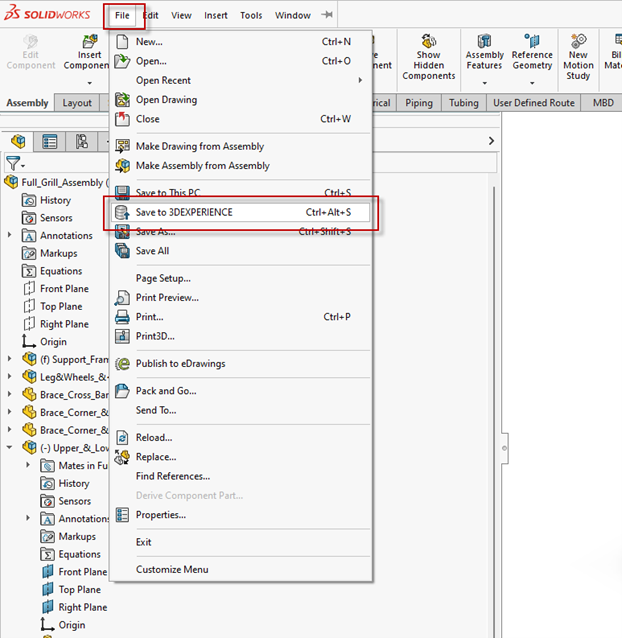Expand Mates in Full_Grill folder
The width and height of the screenshot is (622, 638).
coord(28,465)
